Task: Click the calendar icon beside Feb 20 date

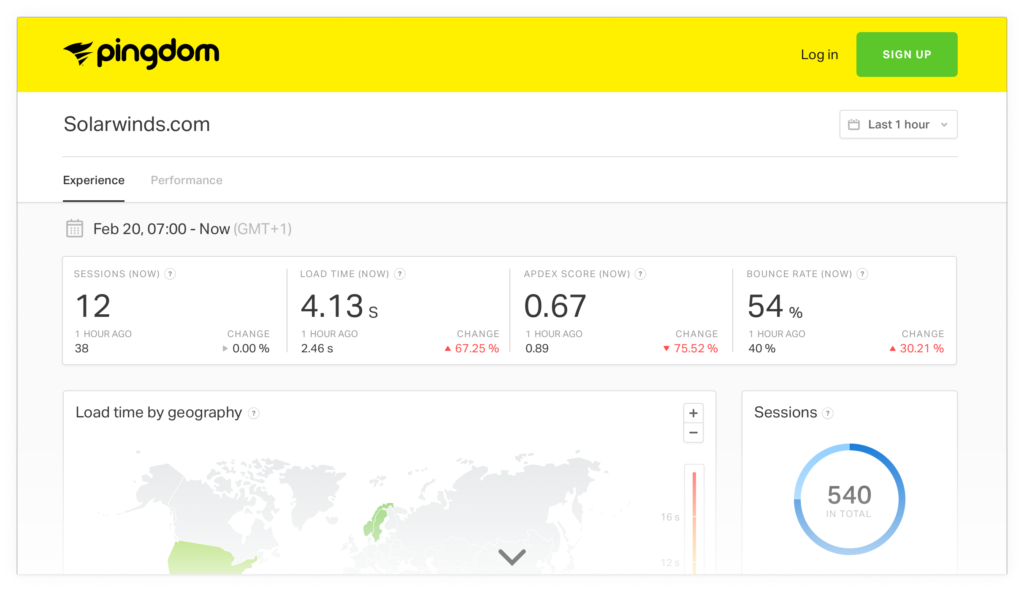Action: click(x=74, y=227)
